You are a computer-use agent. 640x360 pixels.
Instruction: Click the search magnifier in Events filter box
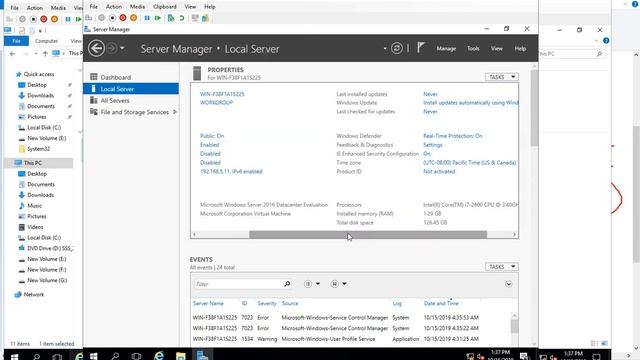point(287,284)
